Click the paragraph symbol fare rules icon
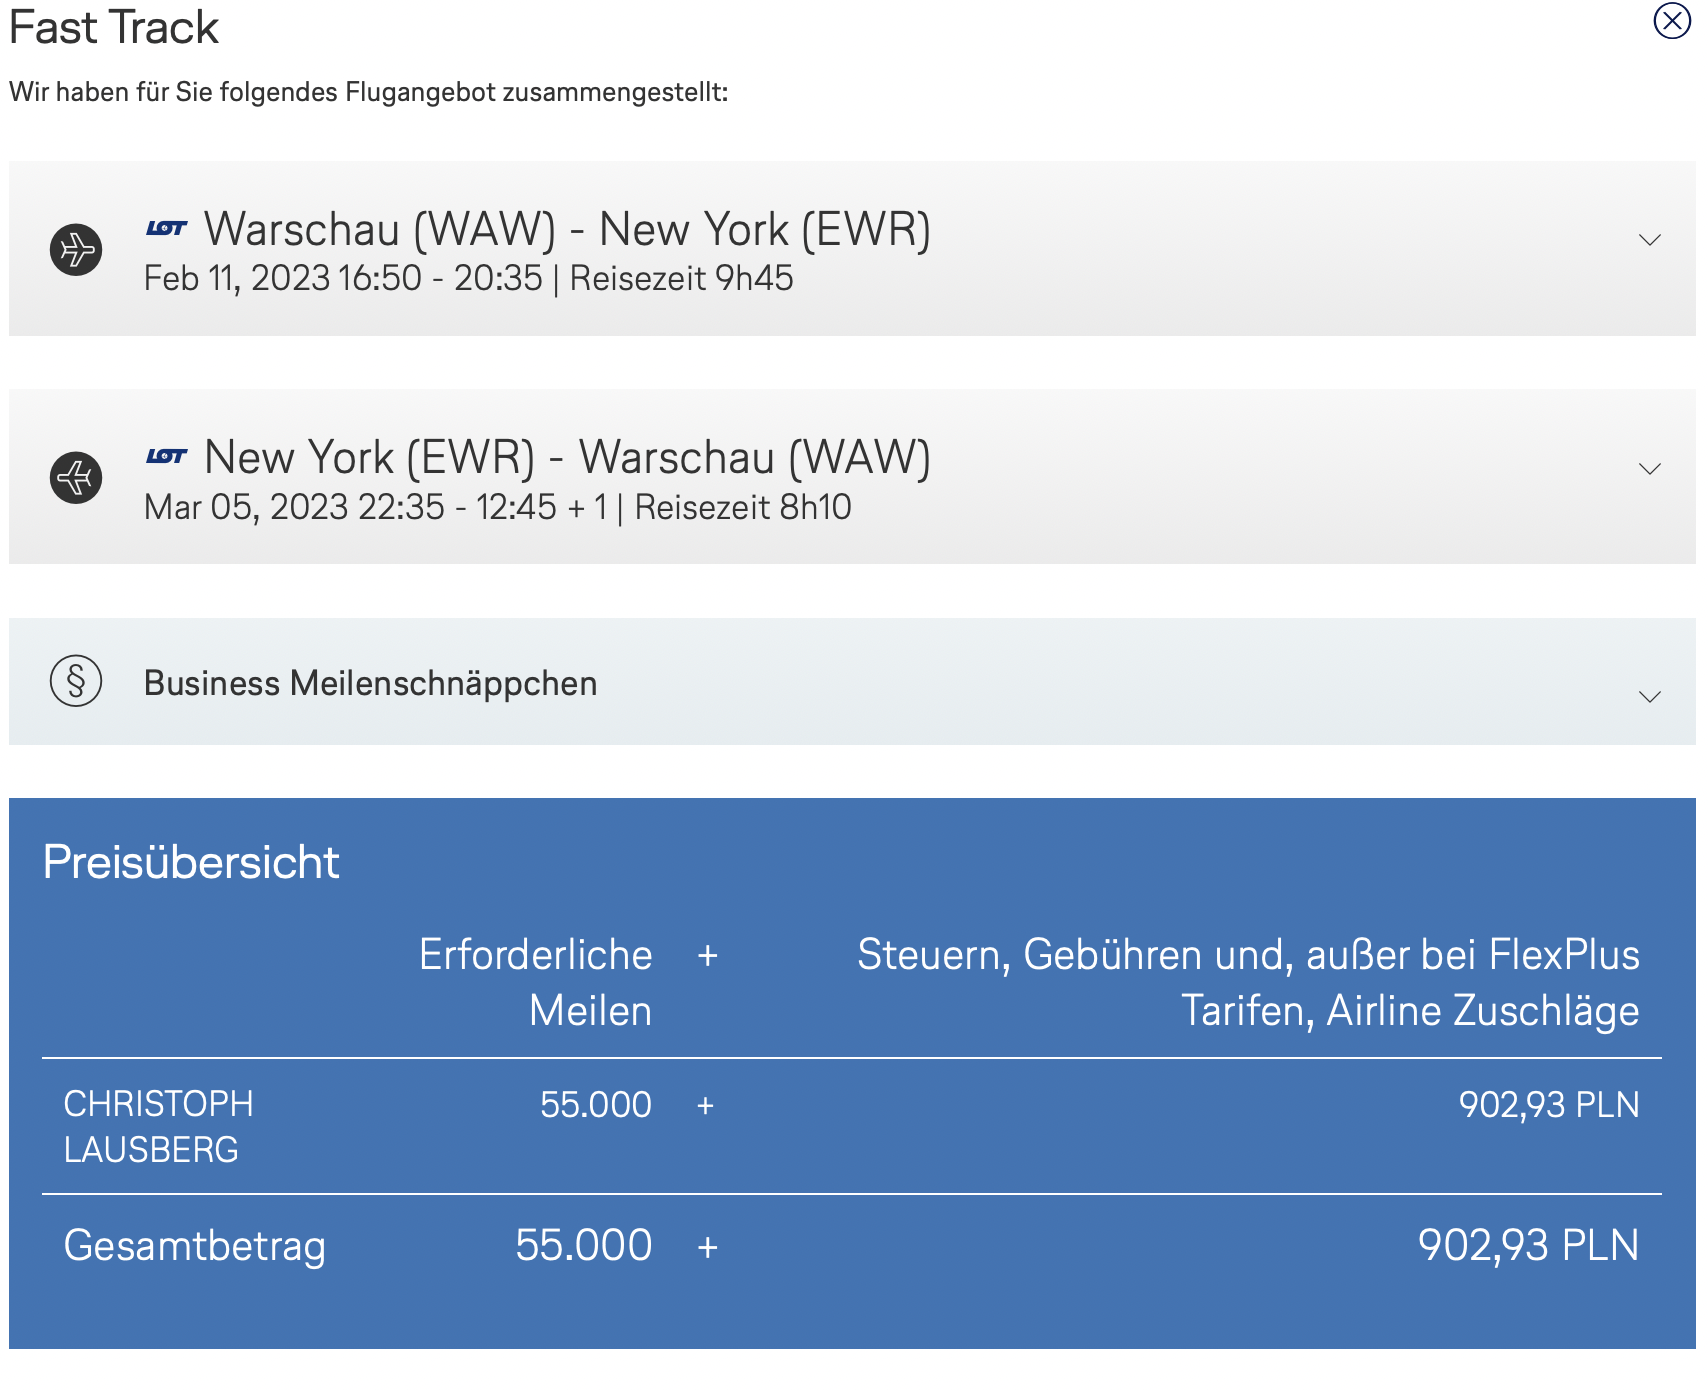Screen dimensions: 1708x1390 pyautogui.click(x=76, y=682)
